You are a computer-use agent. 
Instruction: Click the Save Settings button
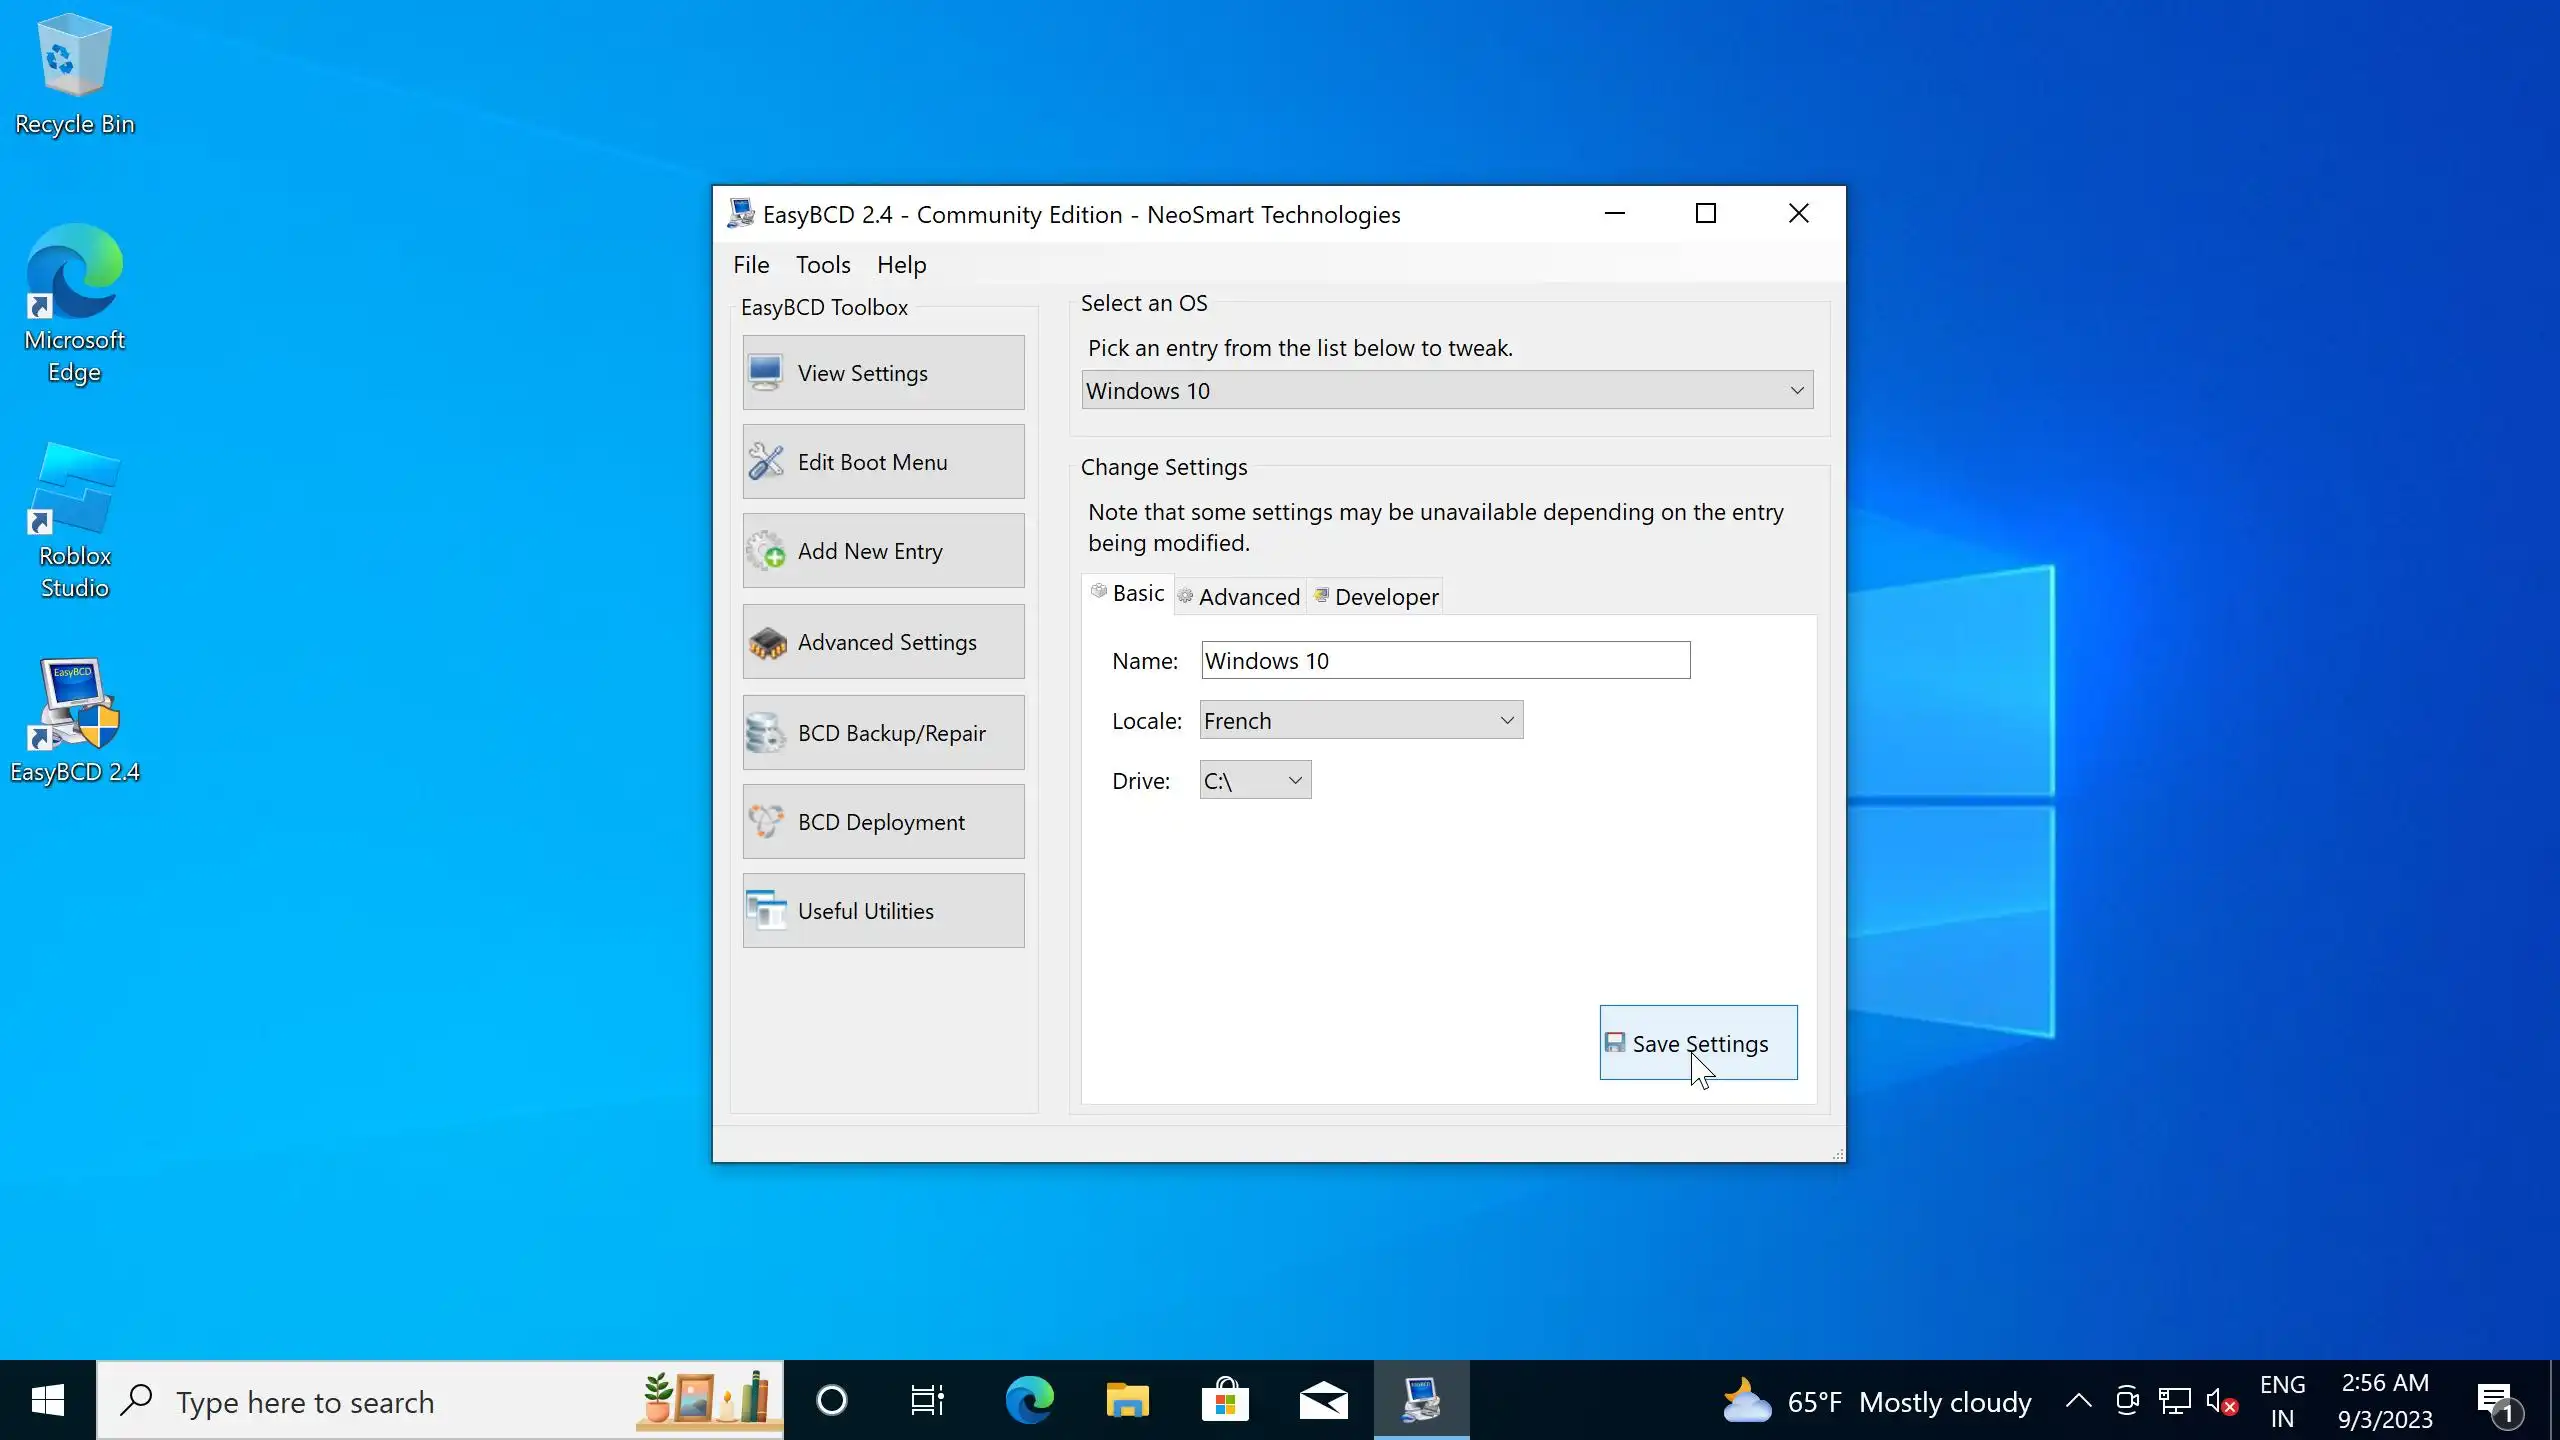coord(1698,1043)
